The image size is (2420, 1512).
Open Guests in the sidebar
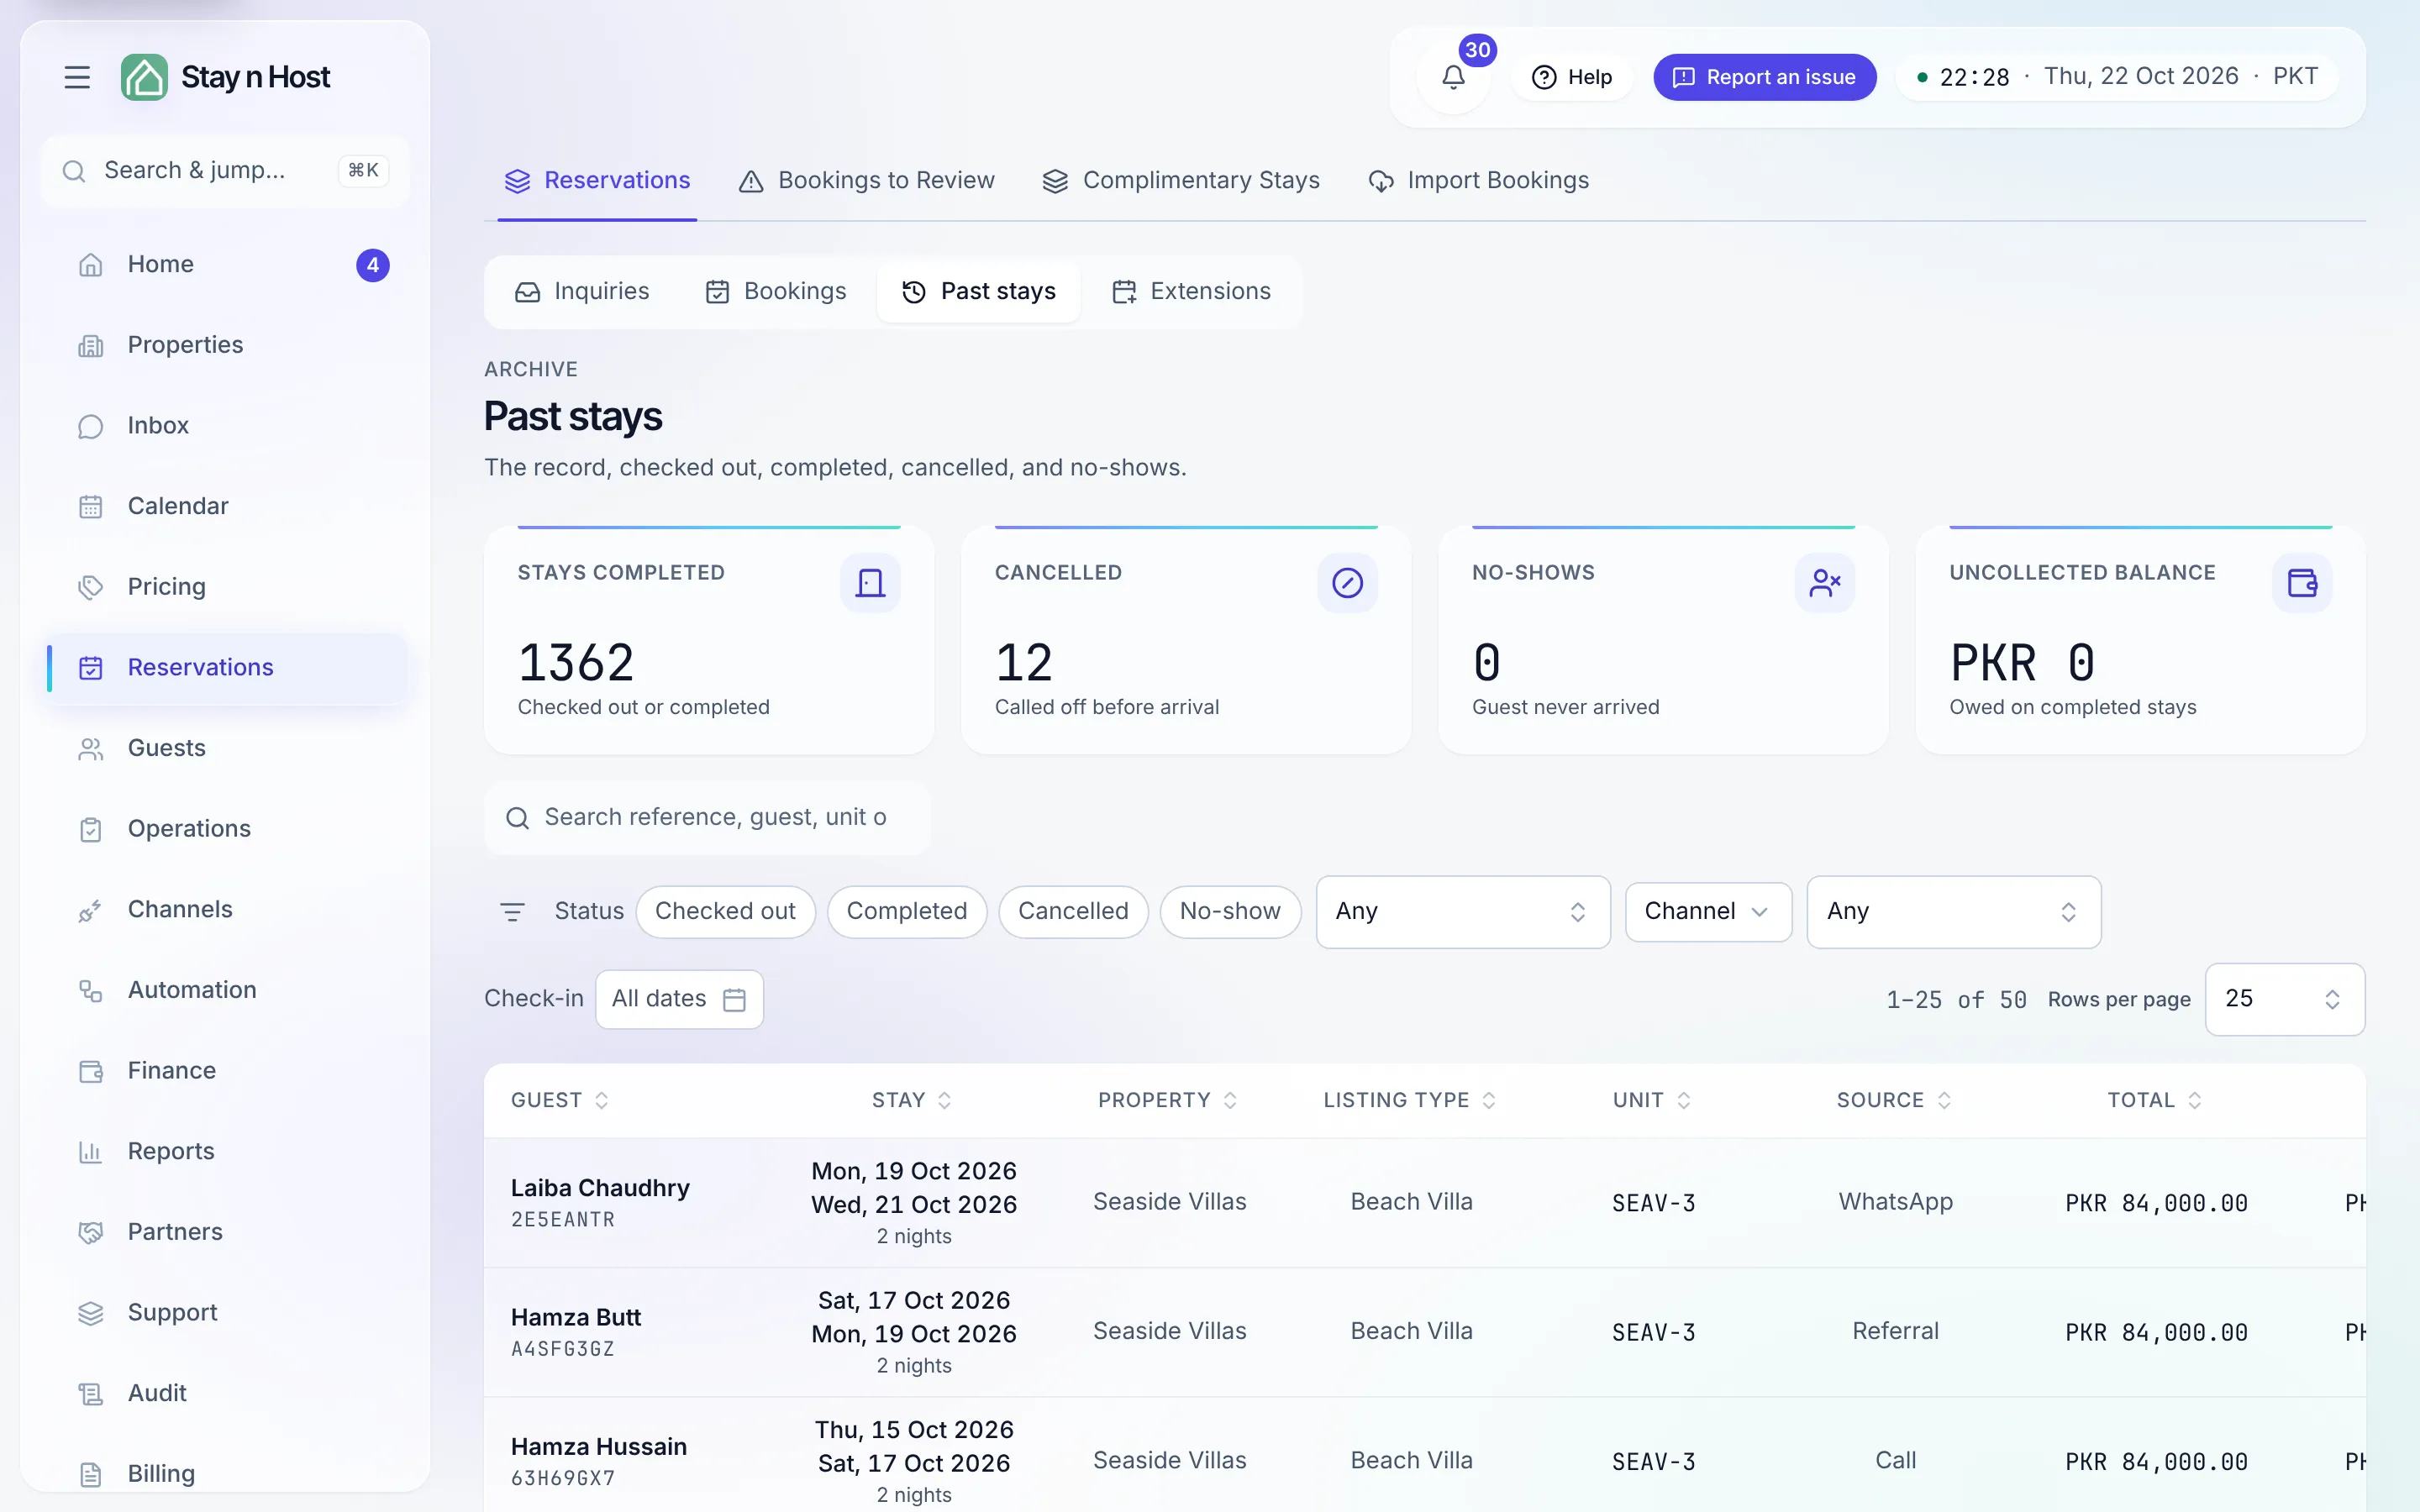[227, 748]
